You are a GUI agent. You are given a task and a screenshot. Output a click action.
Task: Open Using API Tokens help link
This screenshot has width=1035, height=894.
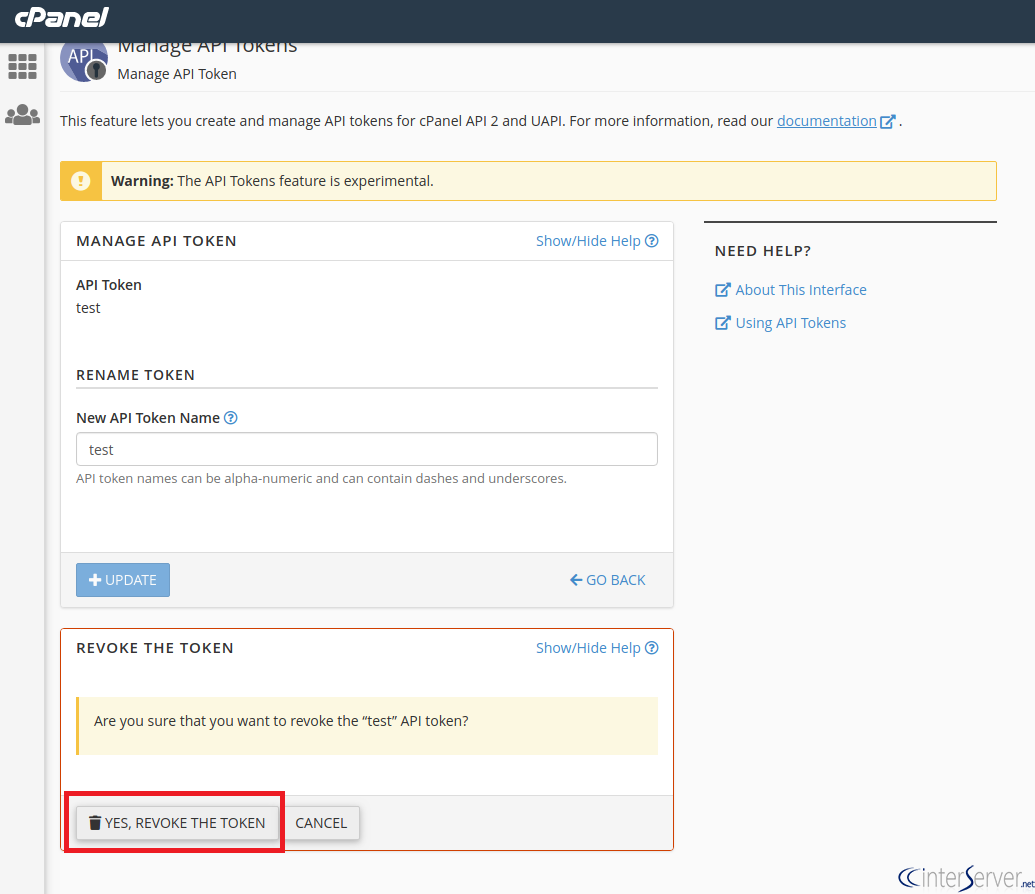click(x=780, y=323)
